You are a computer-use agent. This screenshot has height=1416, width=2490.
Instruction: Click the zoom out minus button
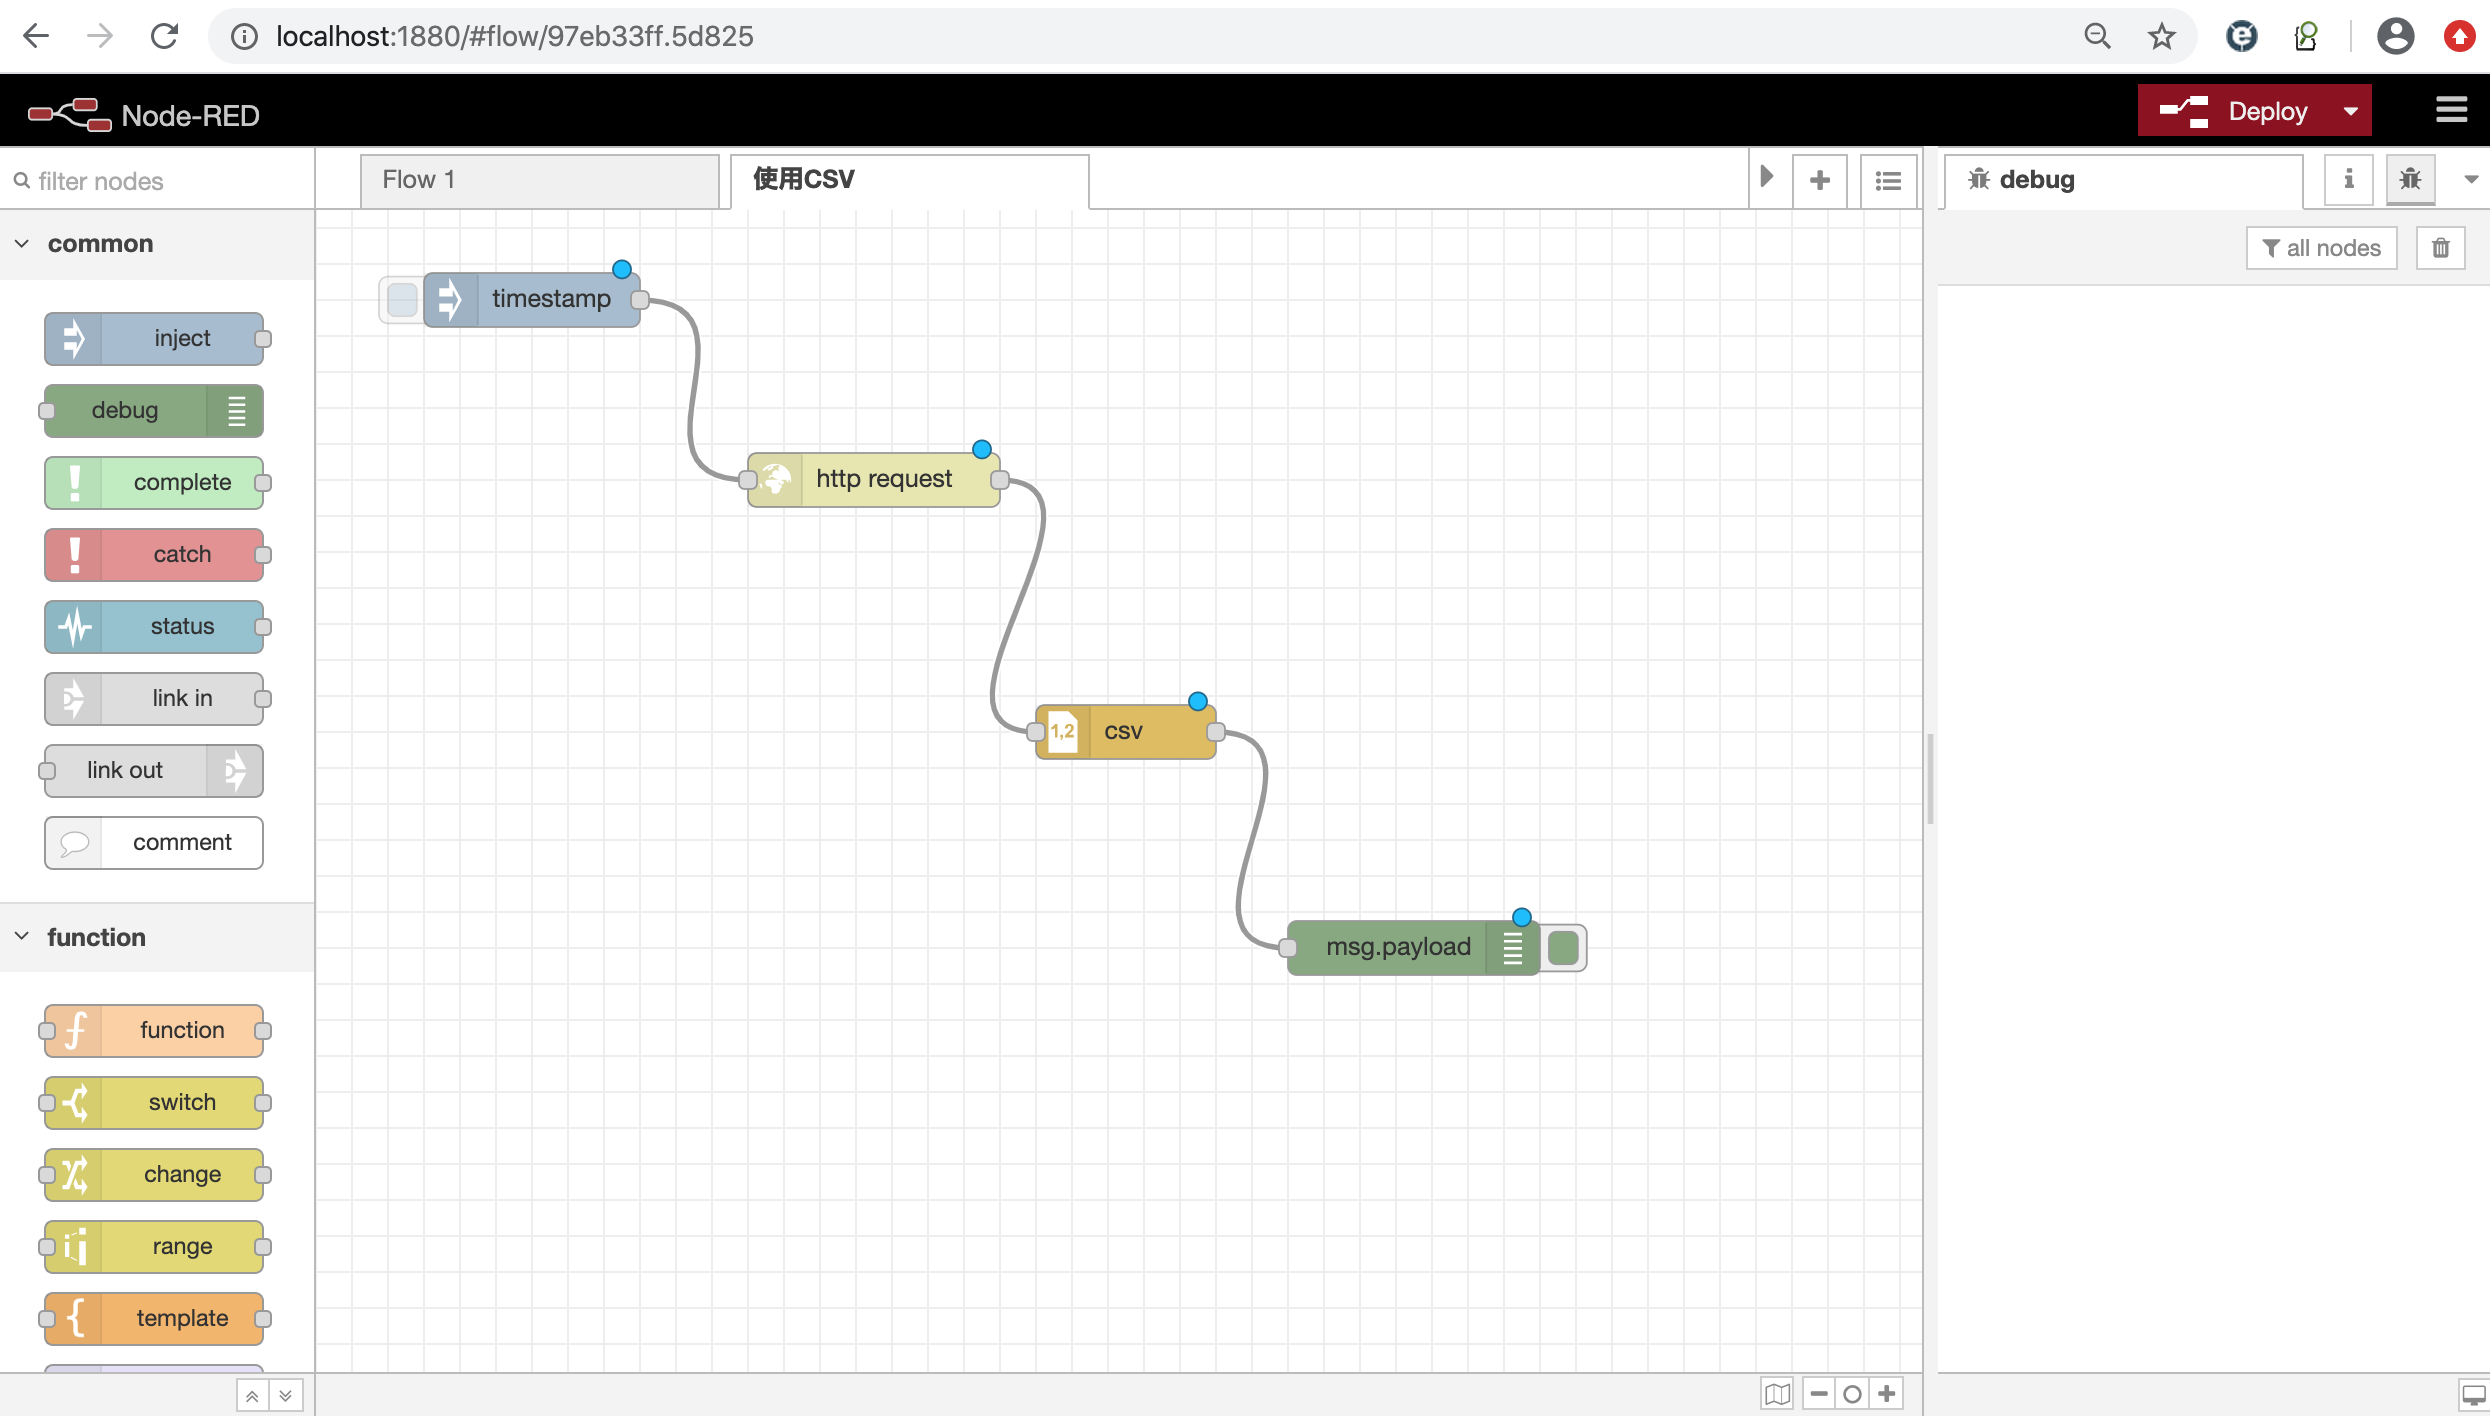click(x=1819, y=1393)
